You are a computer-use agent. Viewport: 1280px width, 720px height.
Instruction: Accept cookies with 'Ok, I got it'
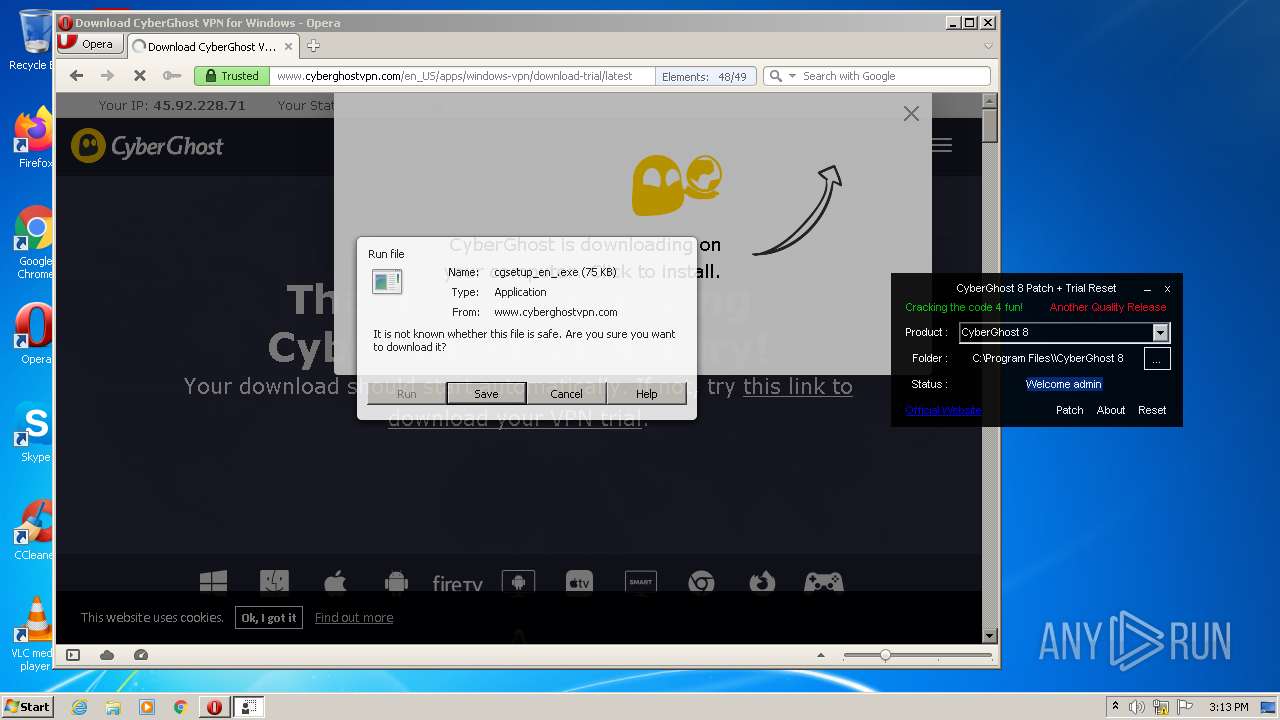[268, 617]
